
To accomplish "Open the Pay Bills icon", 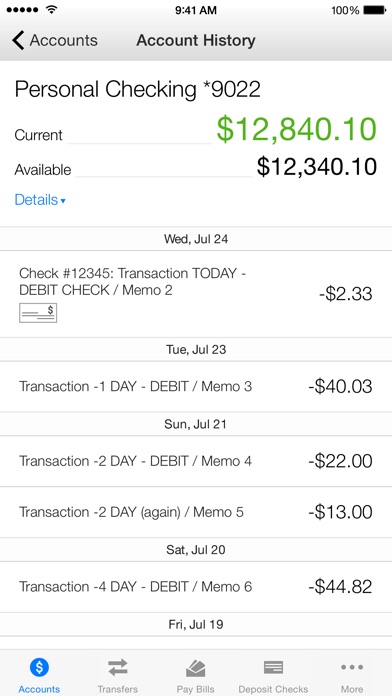I will 195,668.
